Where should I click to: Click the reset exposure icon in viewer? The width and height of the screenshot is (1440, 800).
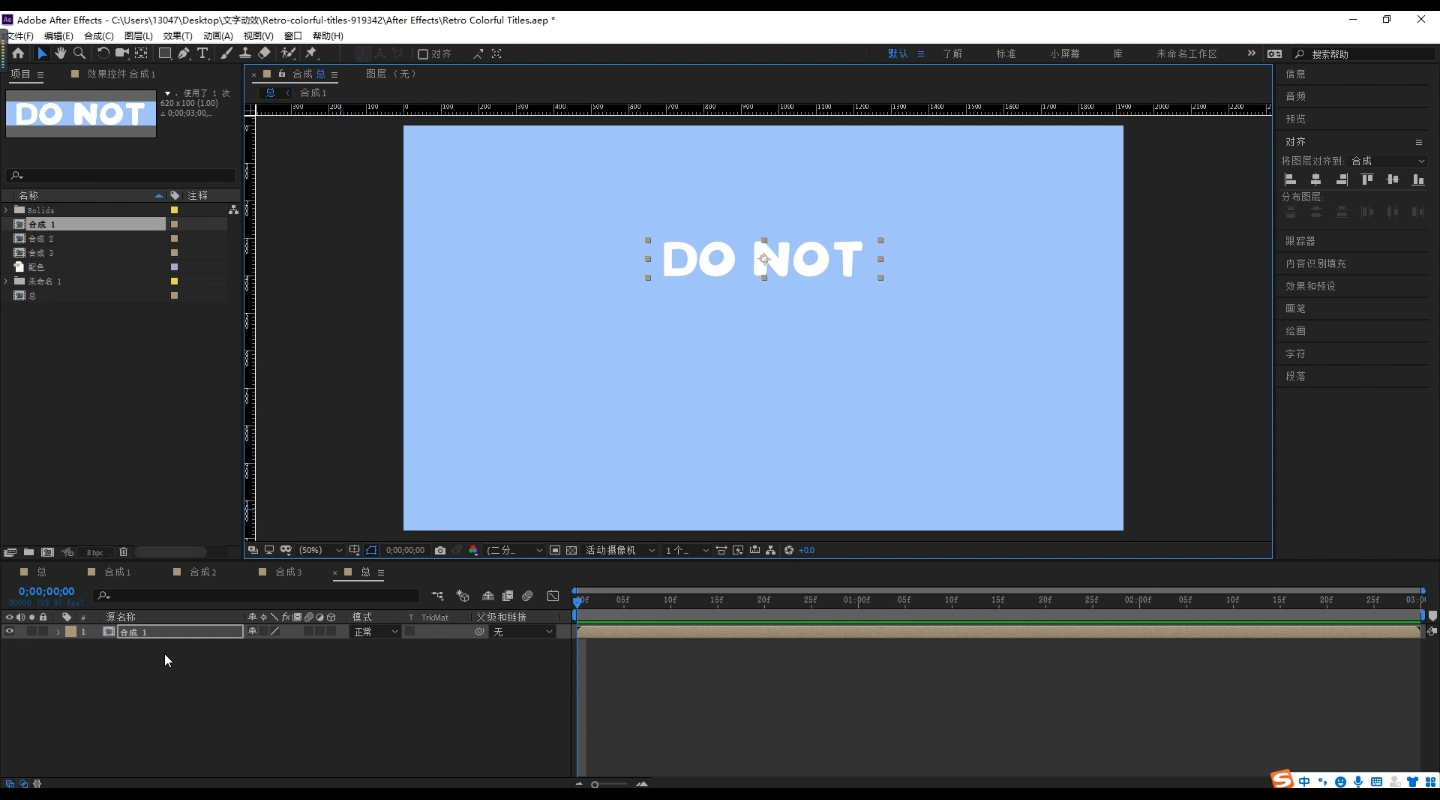tap(789, 551)
